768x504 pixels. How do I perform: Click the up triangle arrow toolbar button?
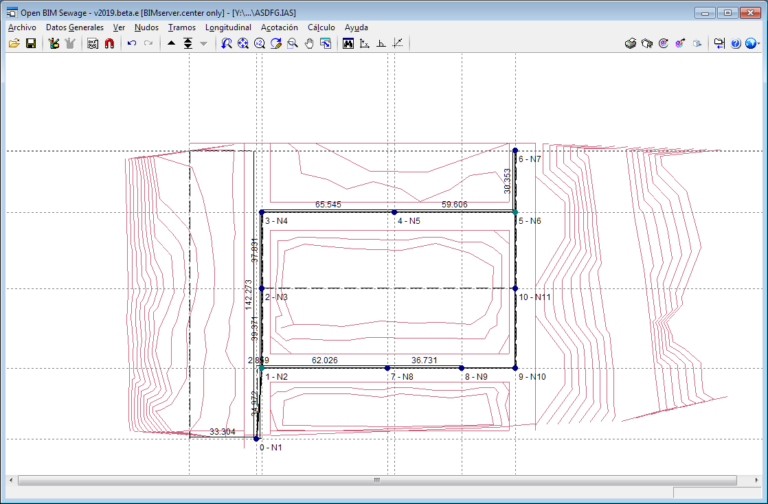(171, 44)
